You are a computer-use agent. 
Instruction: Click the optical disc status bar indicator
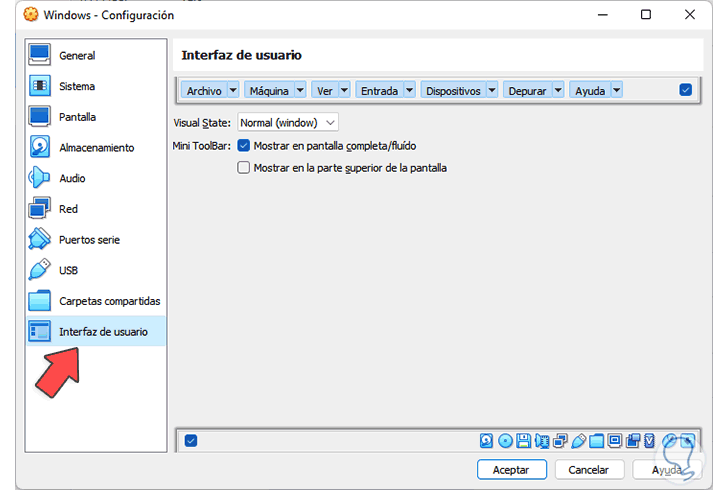[x=505, y=440]
